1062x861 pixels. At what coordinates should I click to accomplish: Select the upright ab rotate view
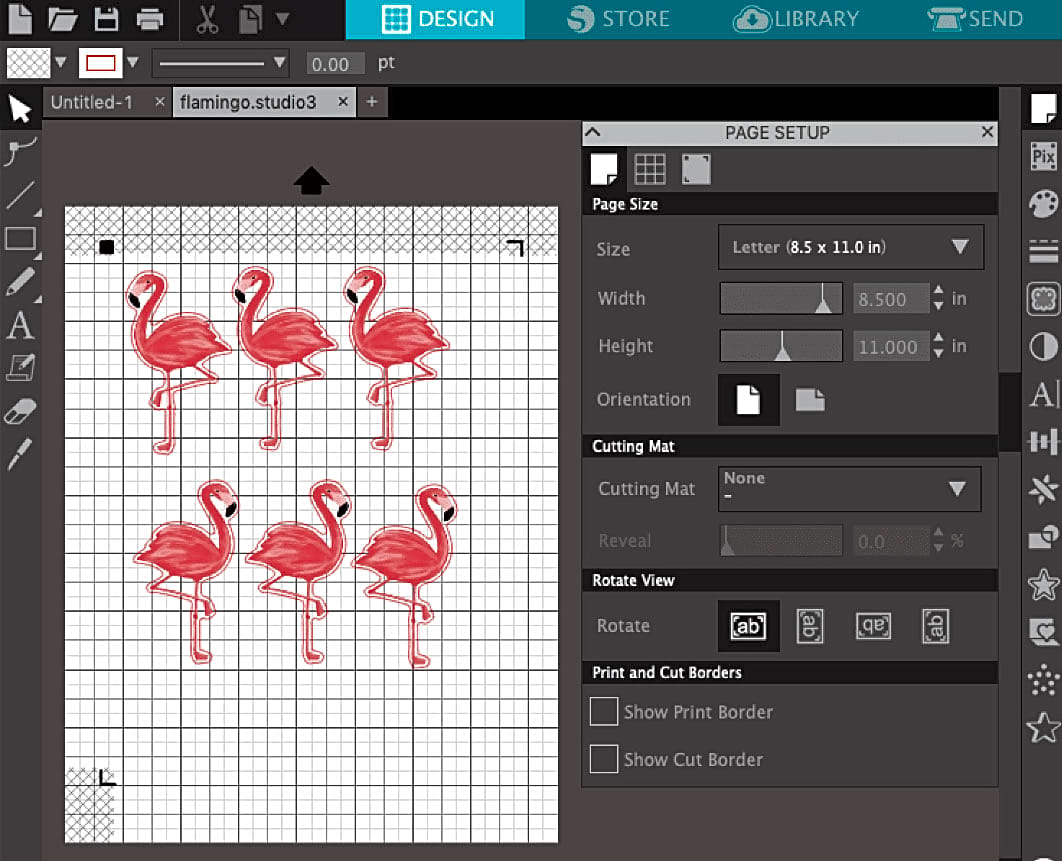click(748, 626)
